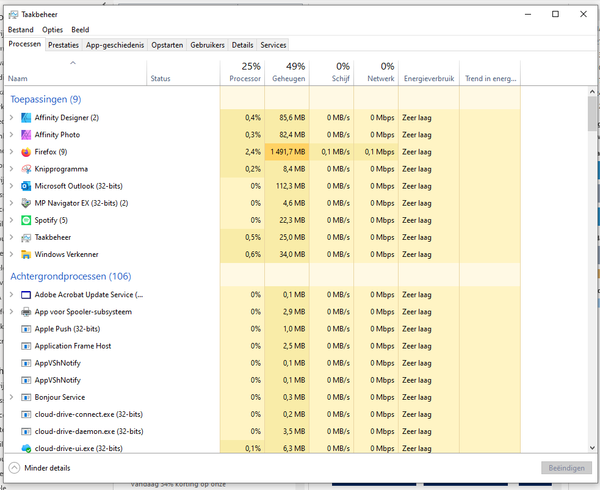Click the Knipprogramma scissors icon

[x=26, y=169]
